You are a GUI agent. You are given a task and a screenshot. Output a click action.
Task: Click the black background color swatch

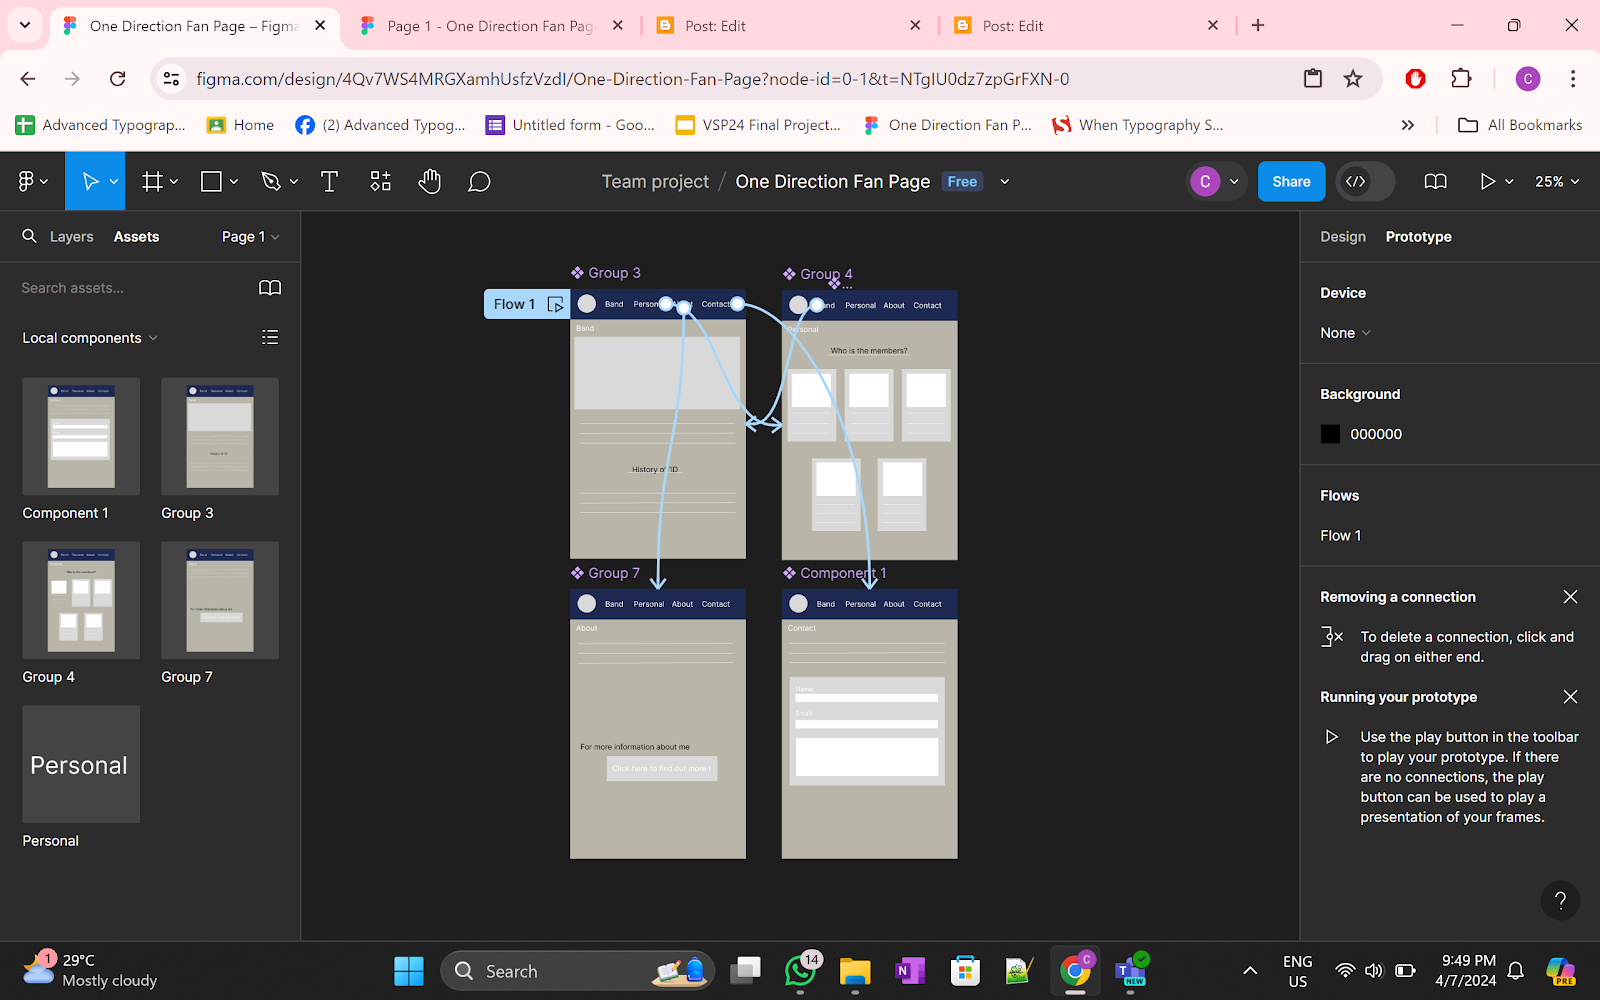click(x=1330, y=434)
